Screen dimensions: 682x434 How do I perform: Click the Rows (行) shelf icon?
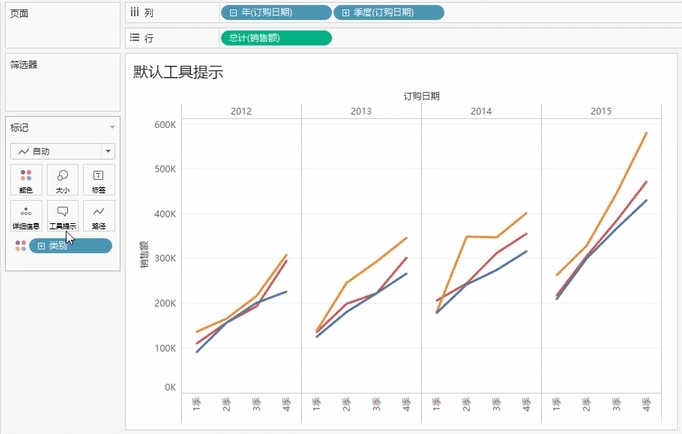click(x=134, y=38)
